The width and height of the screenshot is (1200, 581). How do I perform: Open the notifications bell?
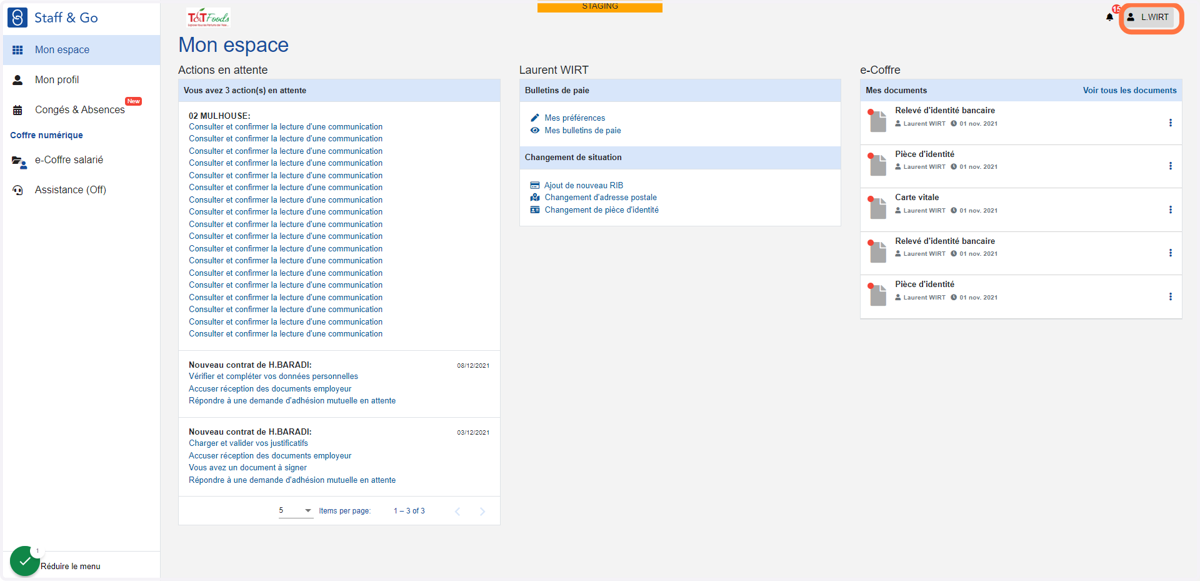click(x=1110, y=17)
